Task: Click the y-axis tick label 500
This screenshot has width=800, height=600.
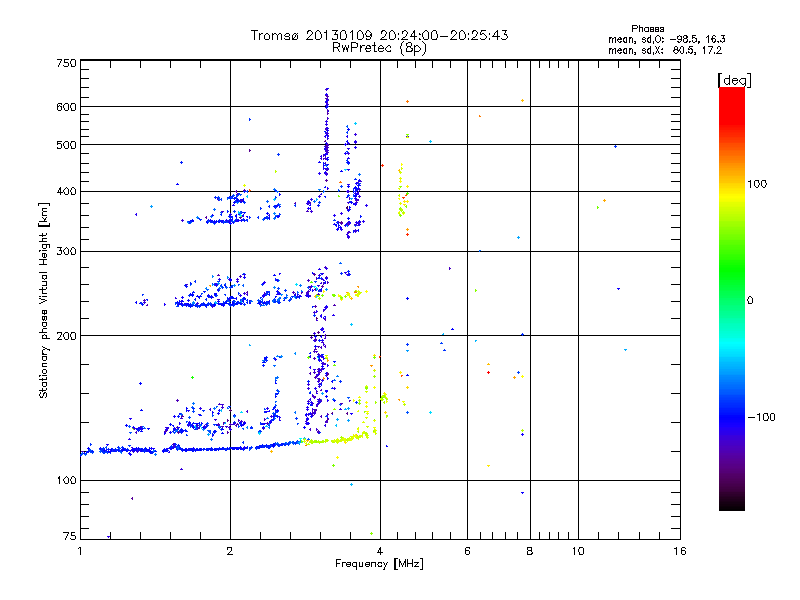Action: click(66, 145)
